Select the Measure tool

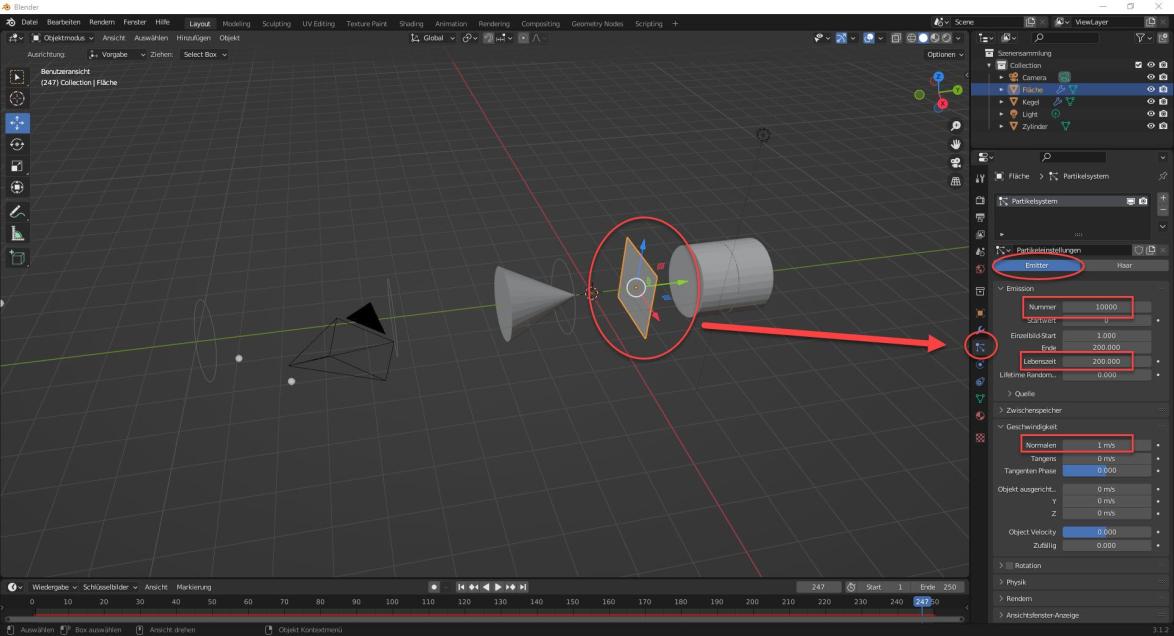tap(17, 234)
